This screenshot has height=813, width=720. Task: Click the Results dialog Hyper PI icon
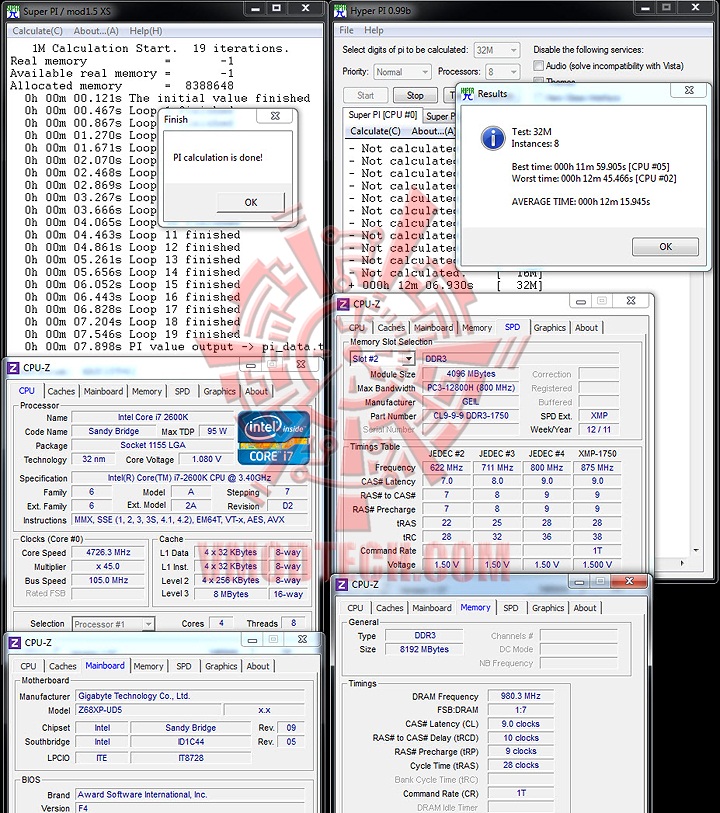tap(468, 94)
